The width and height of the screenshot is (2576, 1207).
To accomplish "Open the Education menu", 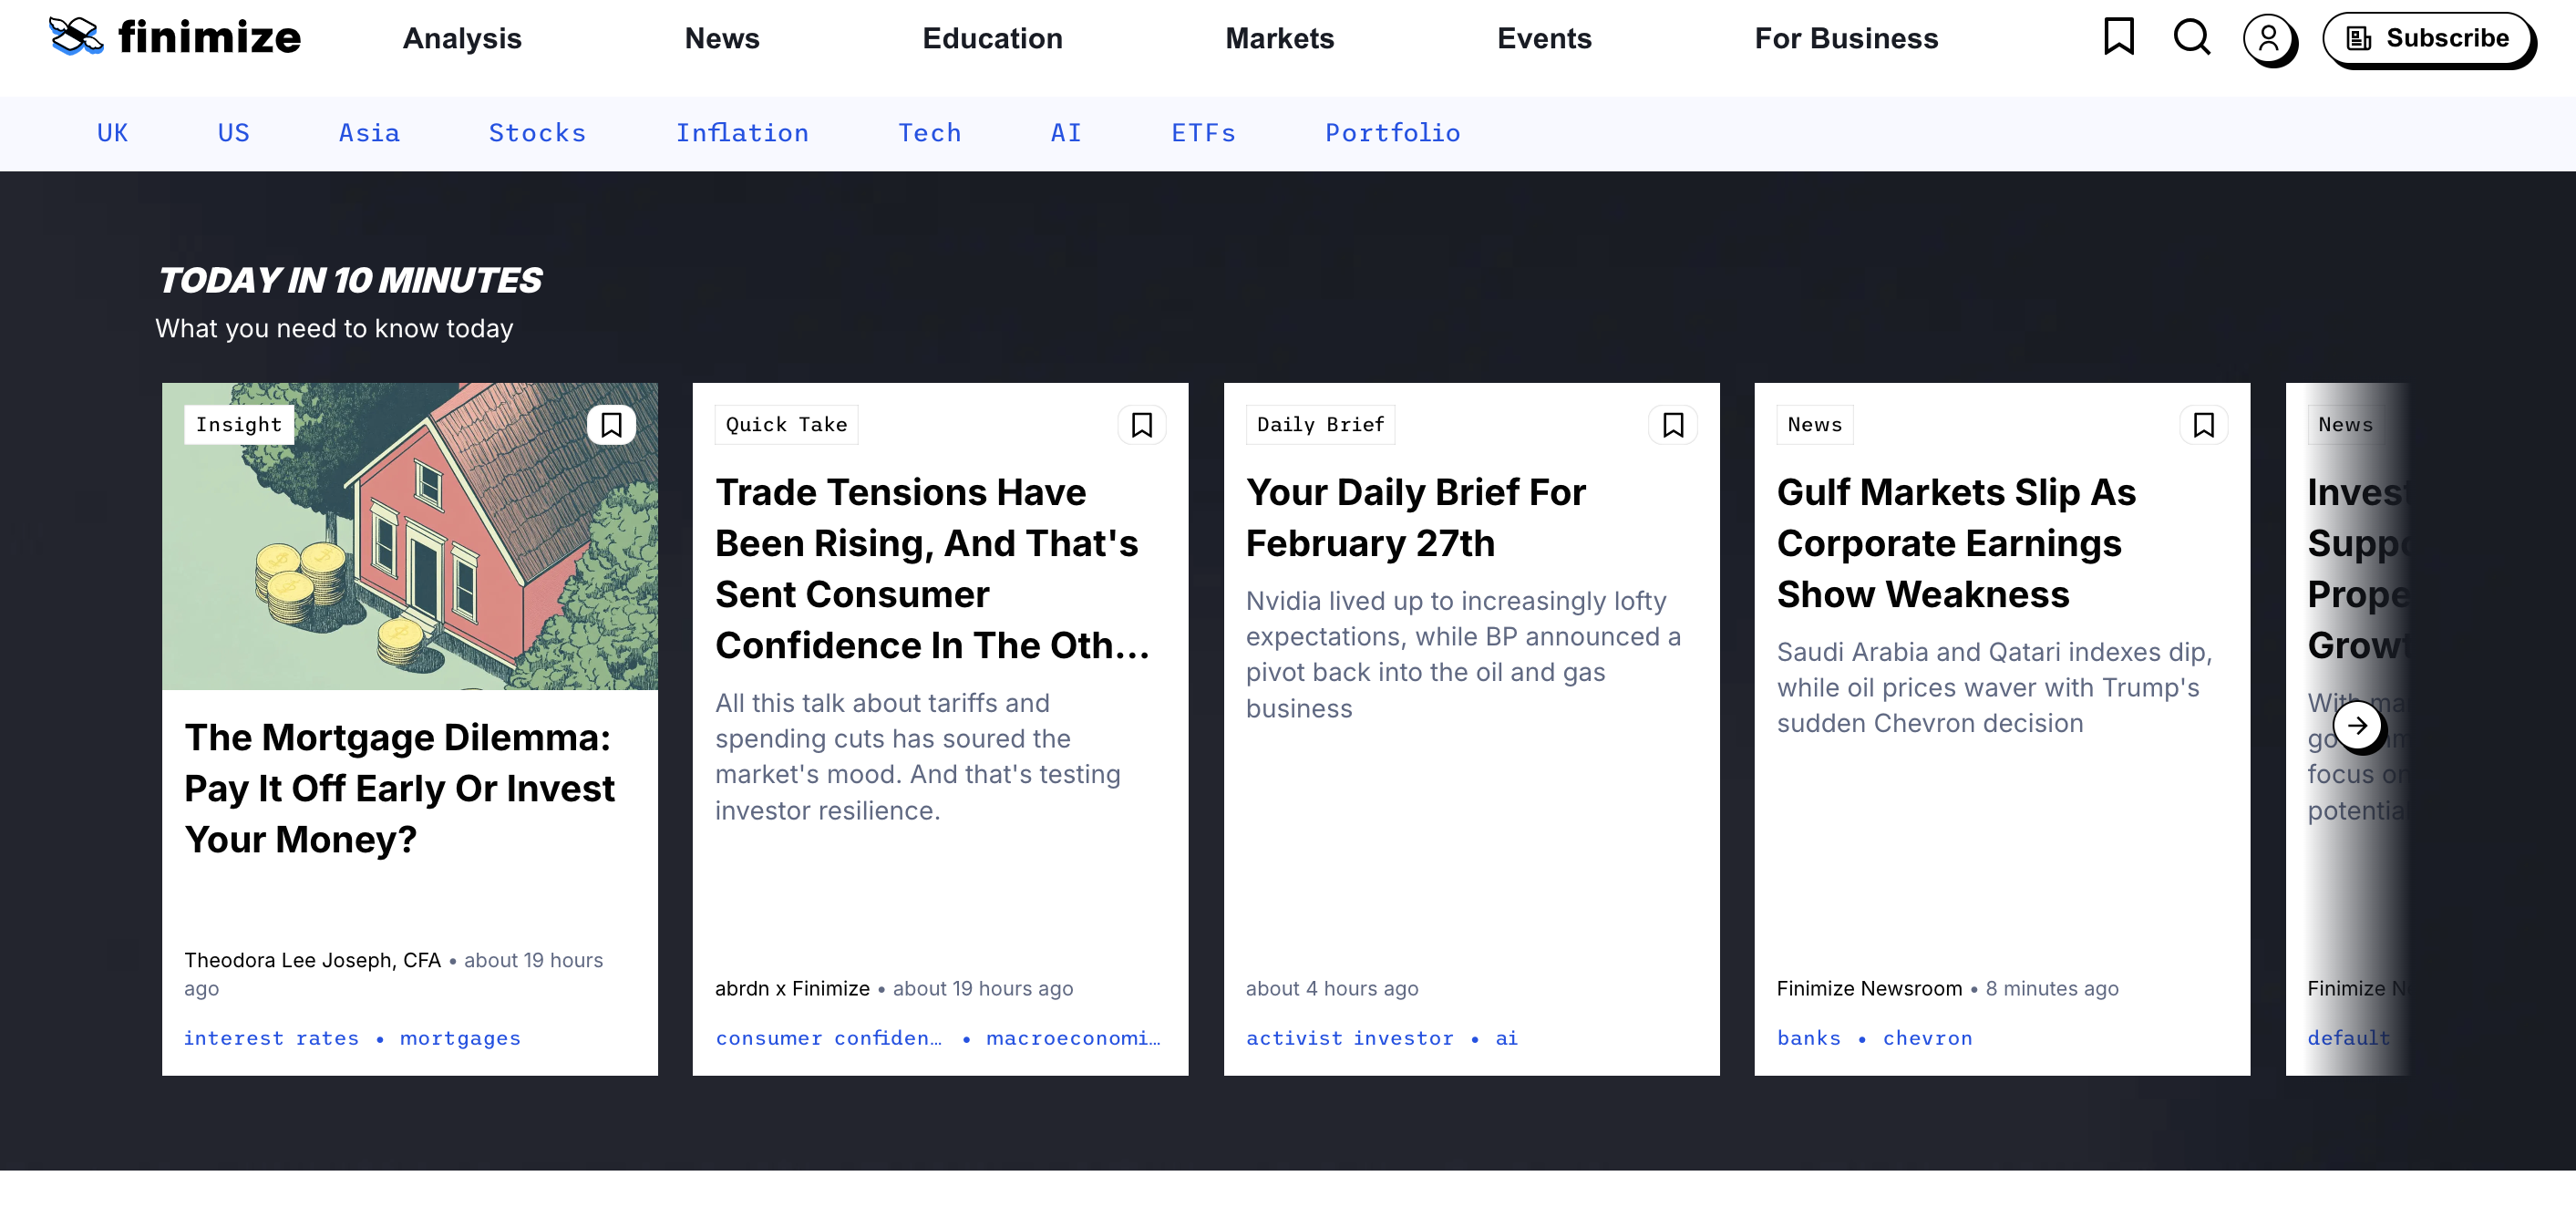I will click(992, 39).
